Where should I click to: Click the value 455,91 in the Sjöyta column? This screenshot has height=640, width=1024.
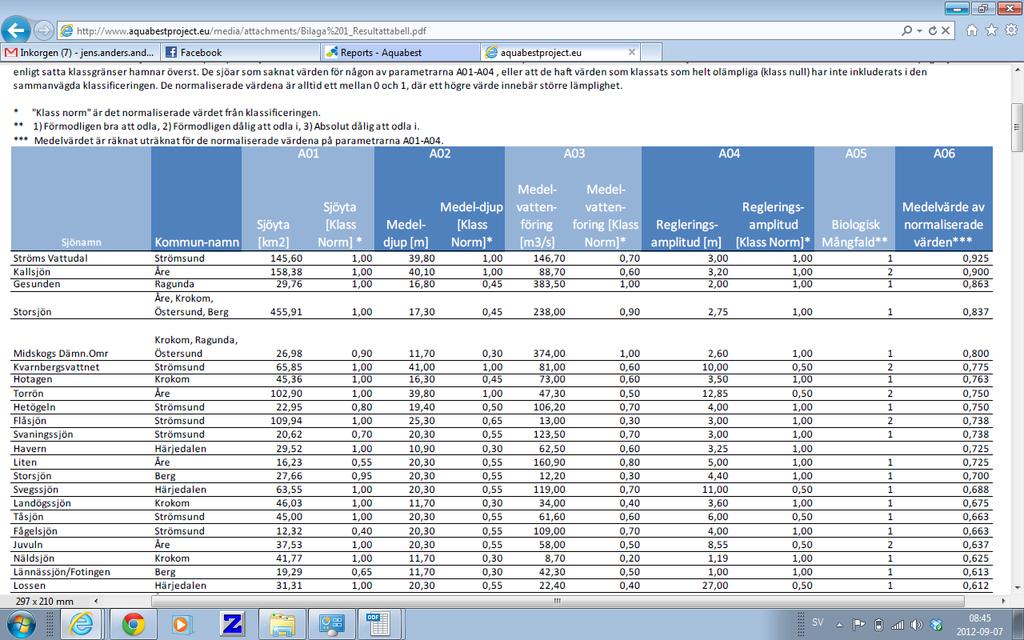coord(286,312)
